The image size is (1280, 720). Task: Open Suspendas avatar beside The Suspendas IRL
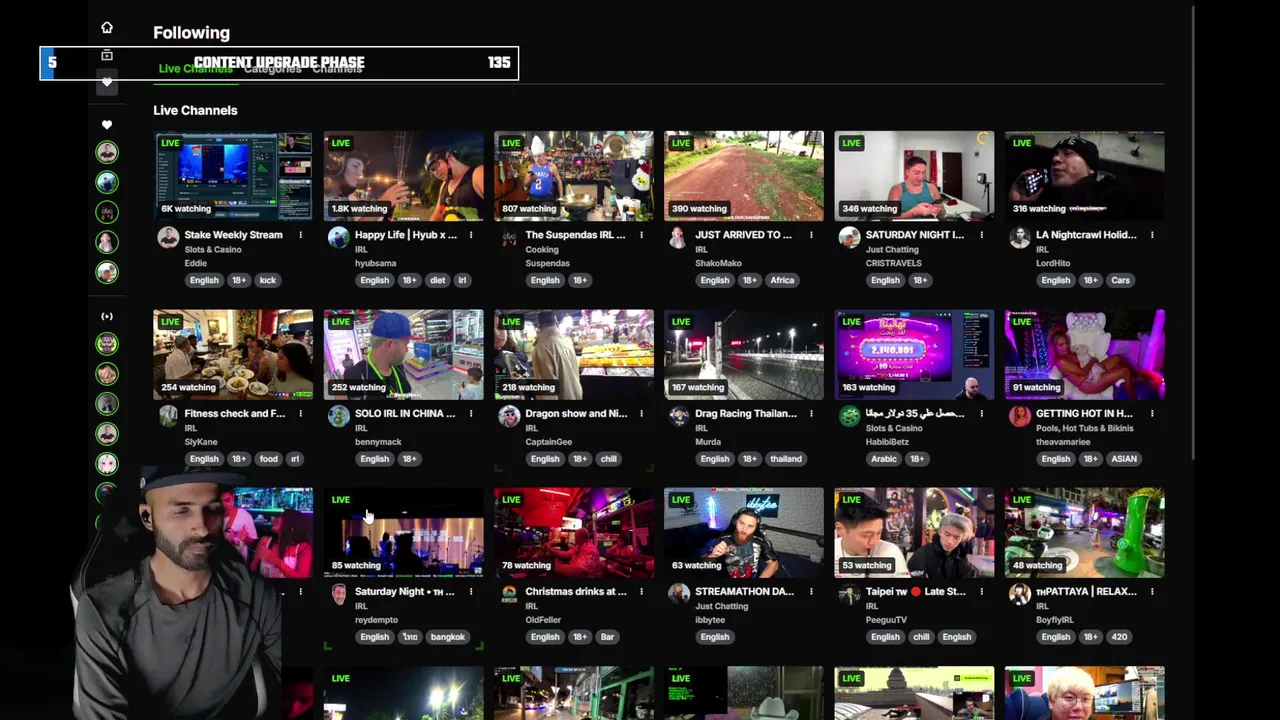click(x=509, y=237)
